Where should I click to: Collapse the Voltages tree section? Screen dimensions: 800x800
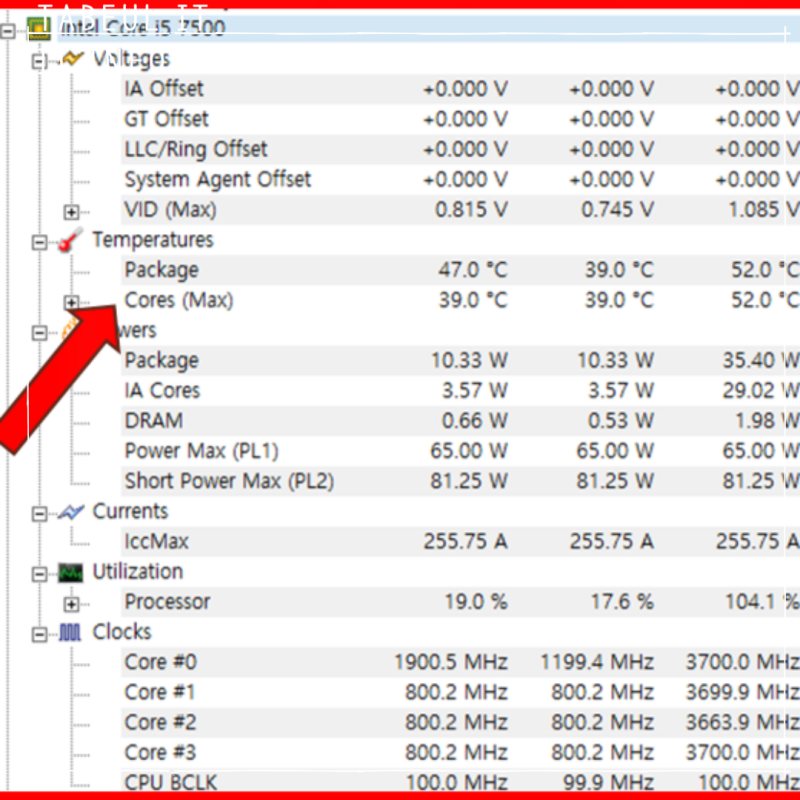click(x=39, y=62)
